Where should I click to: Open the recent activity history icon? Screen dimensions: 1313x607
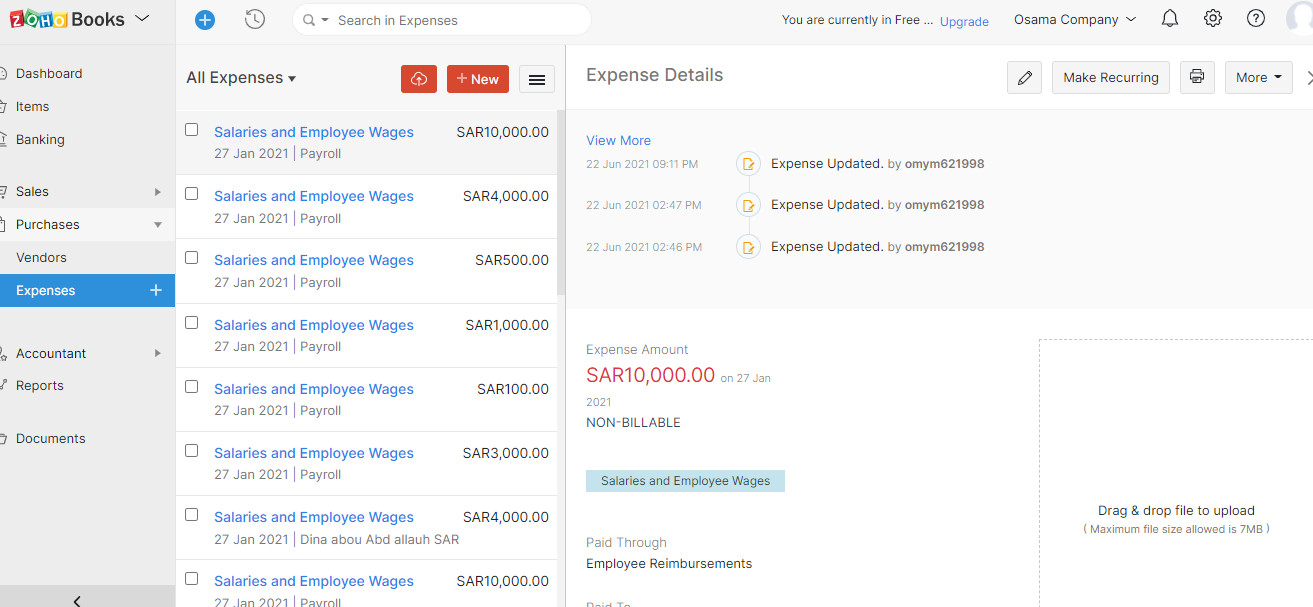click(255, 19)
